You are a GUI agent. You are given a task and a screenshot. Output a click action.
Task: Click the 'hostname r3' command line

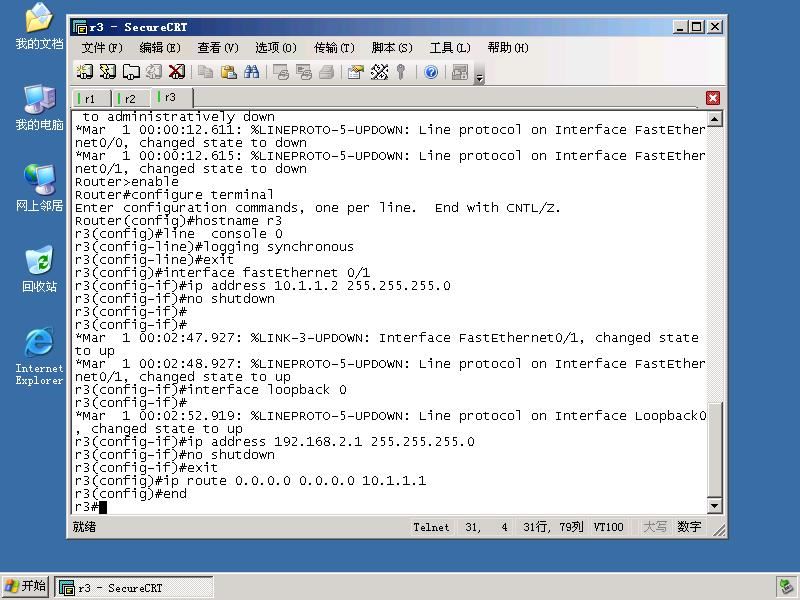178,221
